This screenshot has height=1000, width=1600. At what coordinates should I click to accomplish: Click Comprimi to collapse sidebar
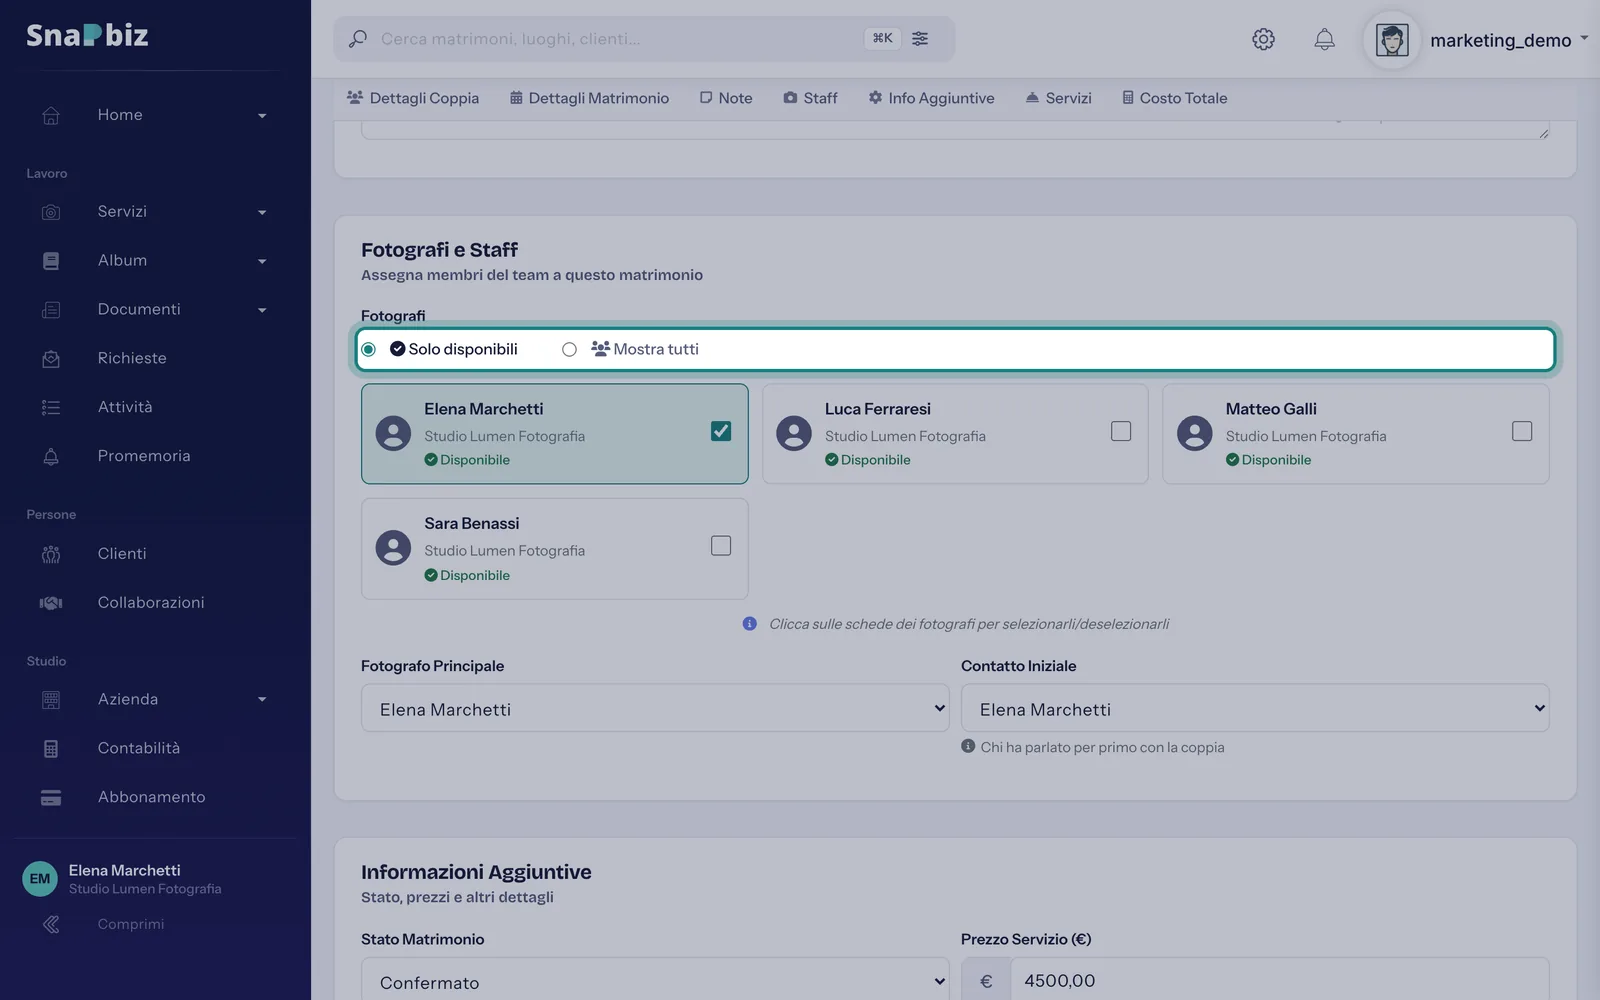coord(130,924)
